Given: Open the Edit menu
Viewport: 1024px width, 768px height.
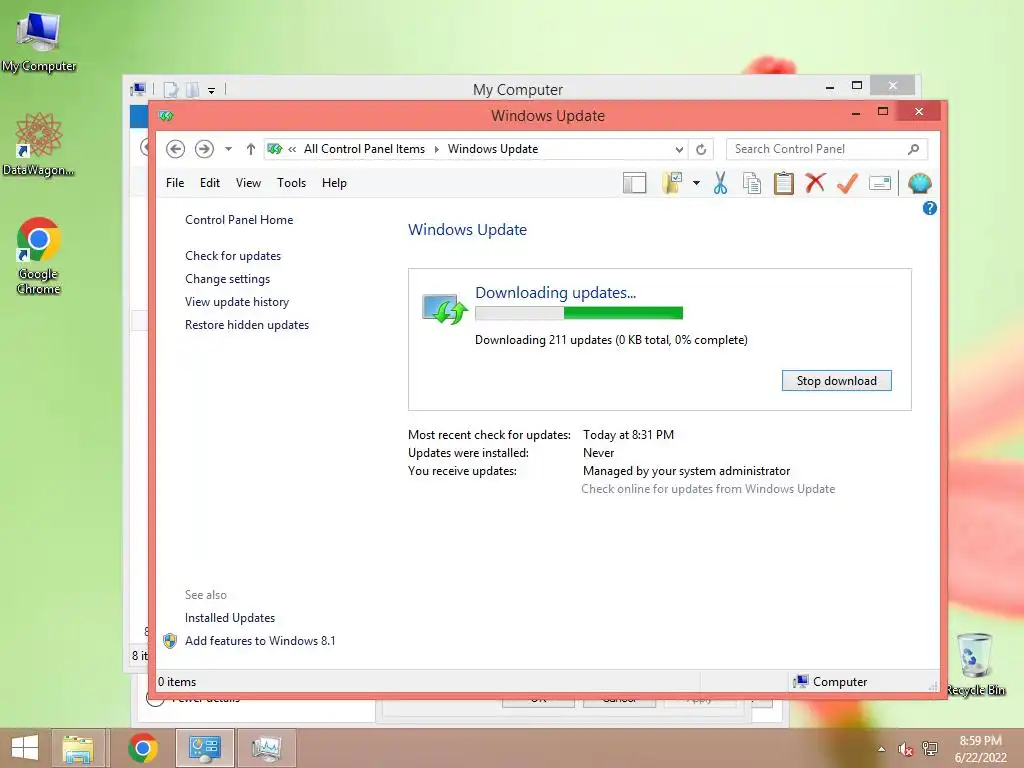Looking at the screenshot, I should pyautogui.click(x=210, y=183).
